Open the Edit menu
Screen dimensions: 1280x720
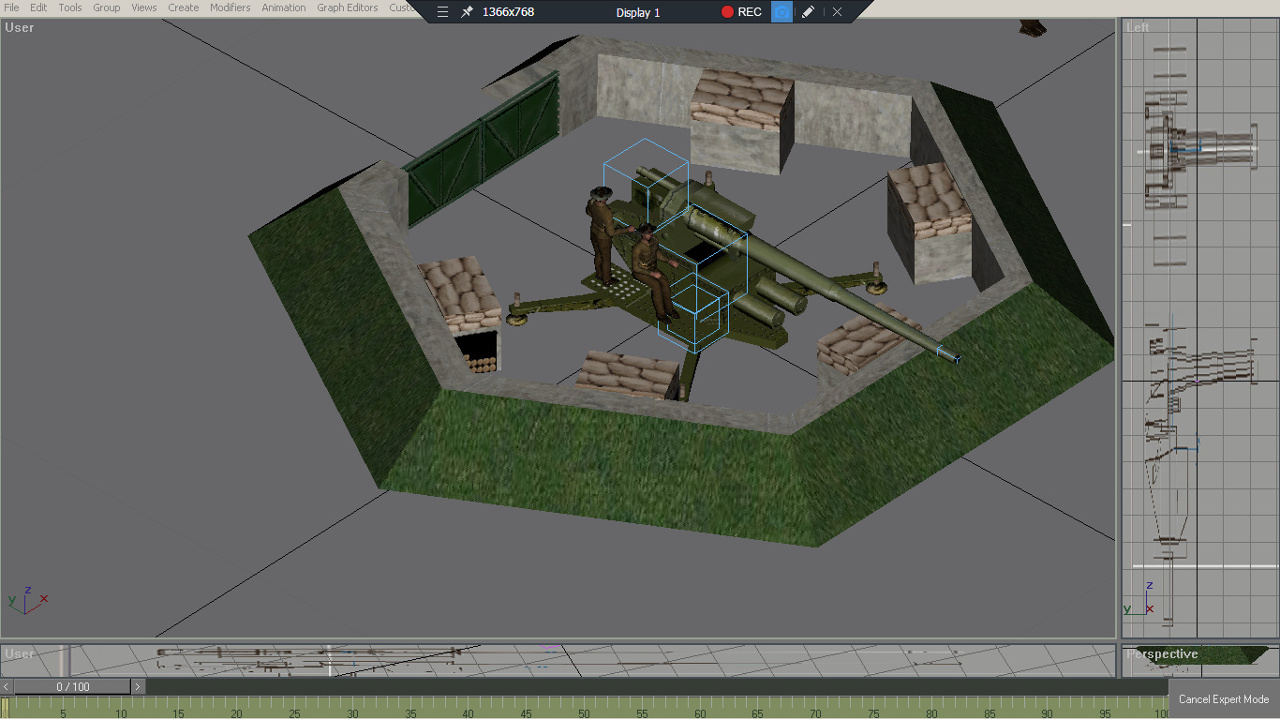click(x=38, y=7)
